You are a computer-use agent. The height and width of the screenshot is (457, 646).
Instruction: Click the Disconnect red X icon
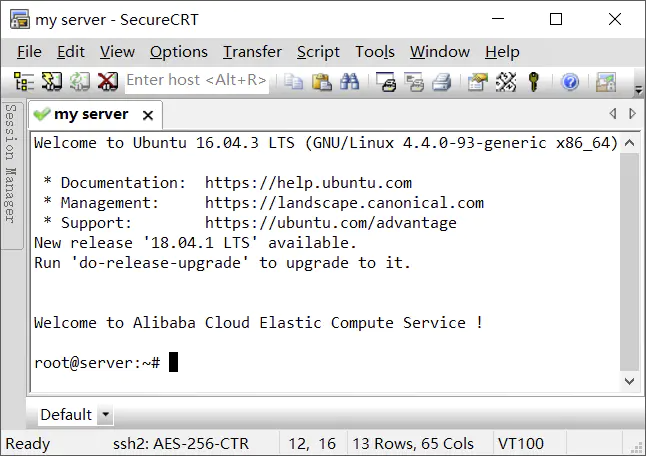[108, 81]
